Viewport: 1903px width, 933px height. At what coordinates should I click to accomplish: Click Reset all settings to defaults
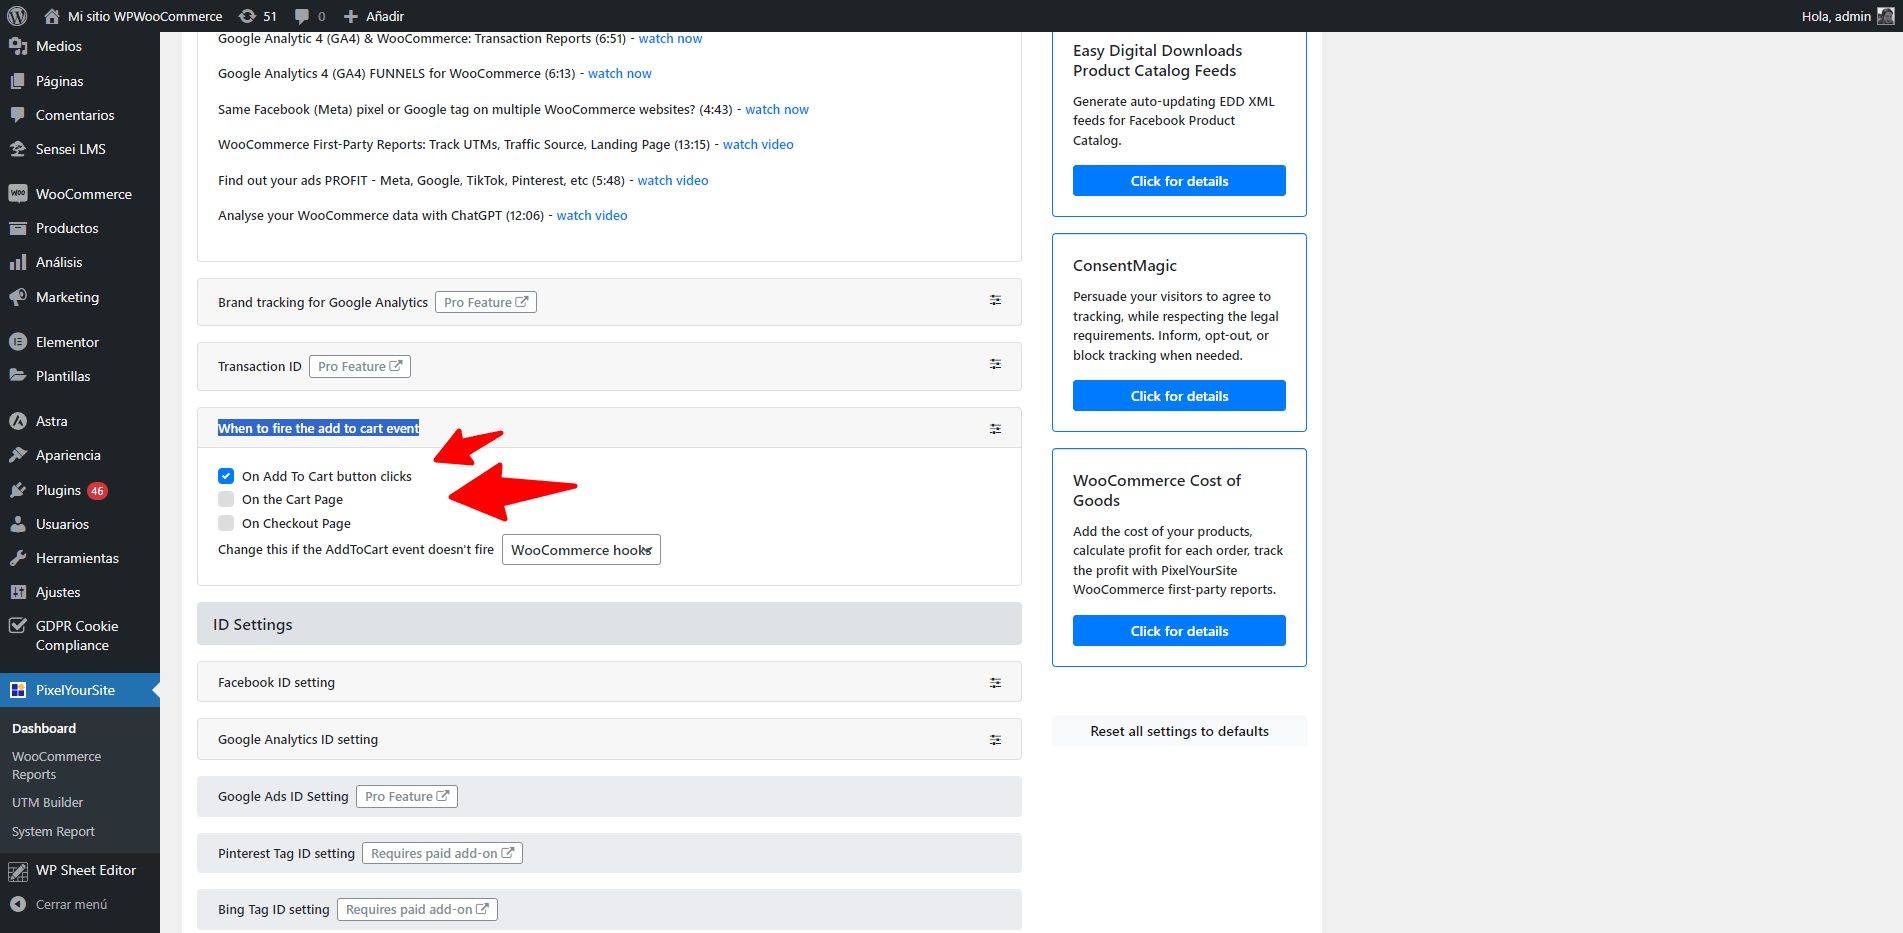pos(1179,731)
